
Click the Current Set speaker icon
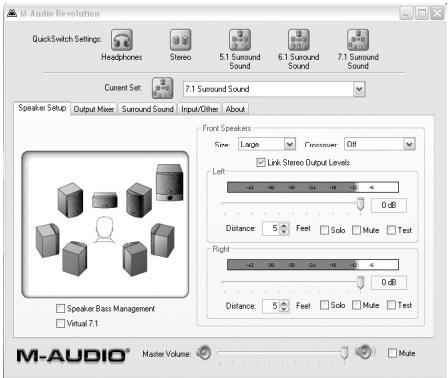pos(162,88)
